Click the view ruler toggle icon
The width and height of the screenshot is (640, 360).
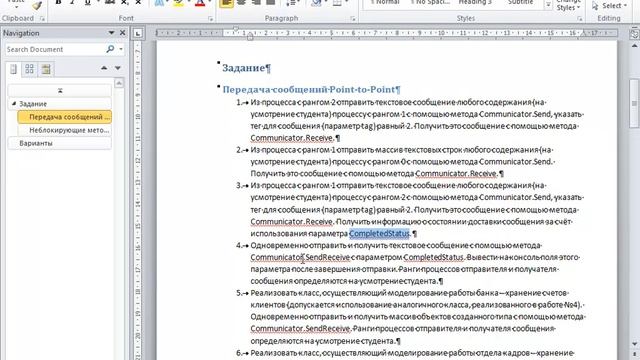pos(634,34)
